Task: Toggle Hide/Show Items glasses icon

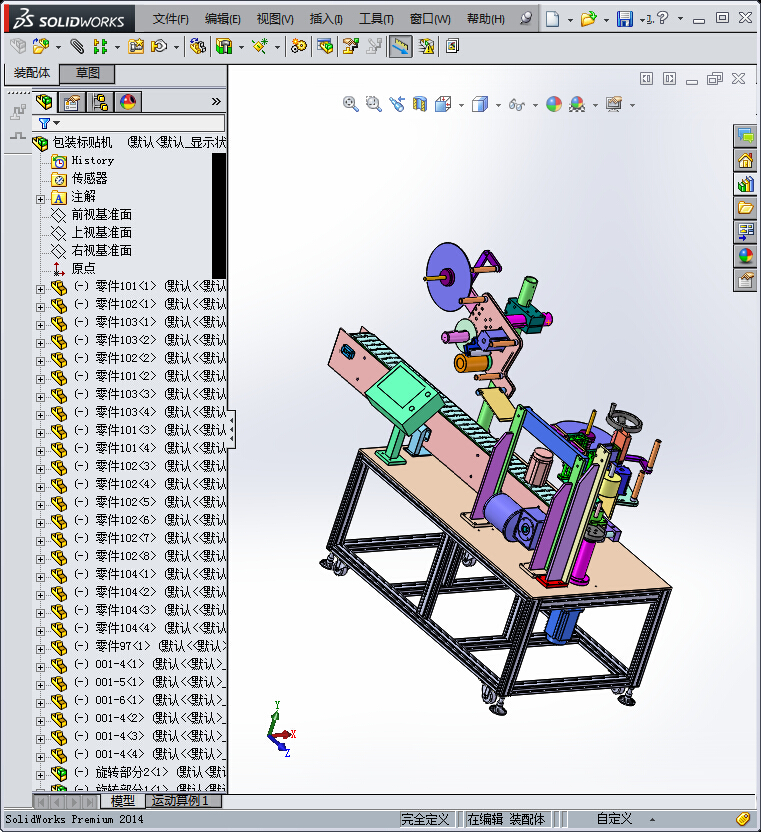Action: point(516,103)
